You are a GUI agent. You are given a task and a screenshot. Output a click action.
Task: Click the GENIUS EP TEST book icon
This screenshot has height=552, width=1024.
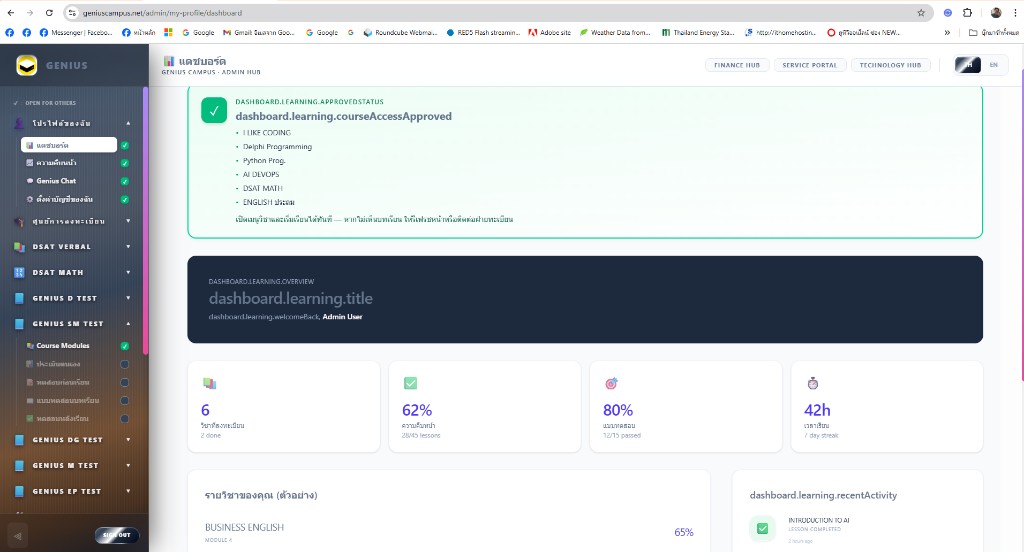coord(19,491)
